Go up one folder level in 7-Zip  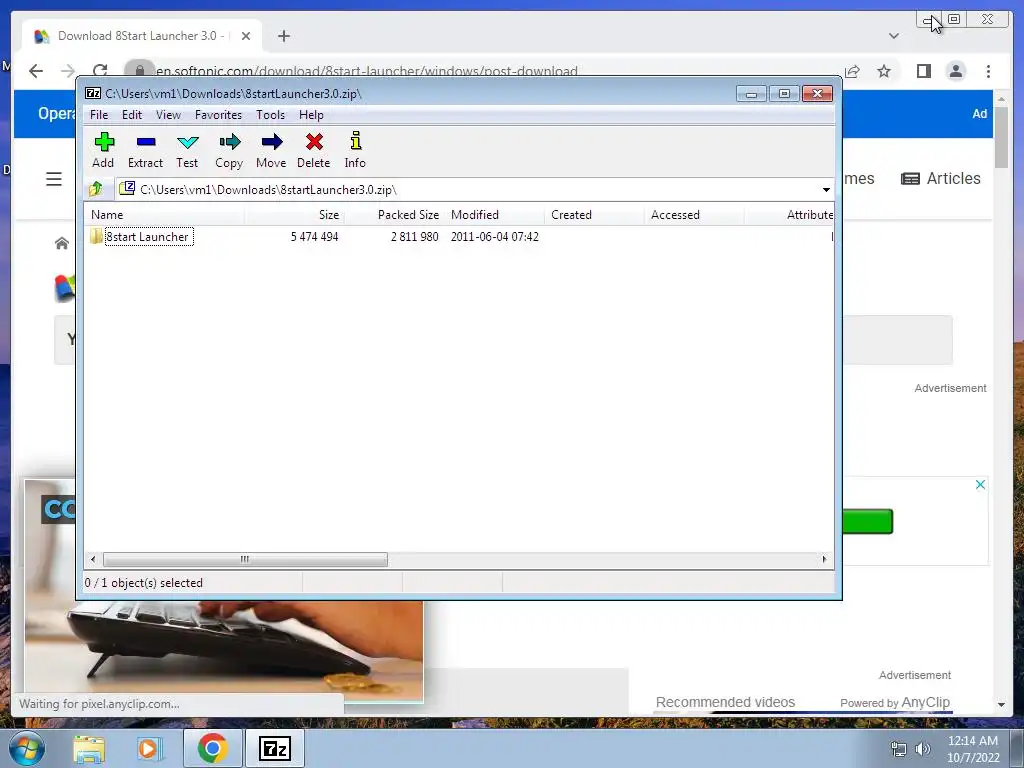(96, 189)
